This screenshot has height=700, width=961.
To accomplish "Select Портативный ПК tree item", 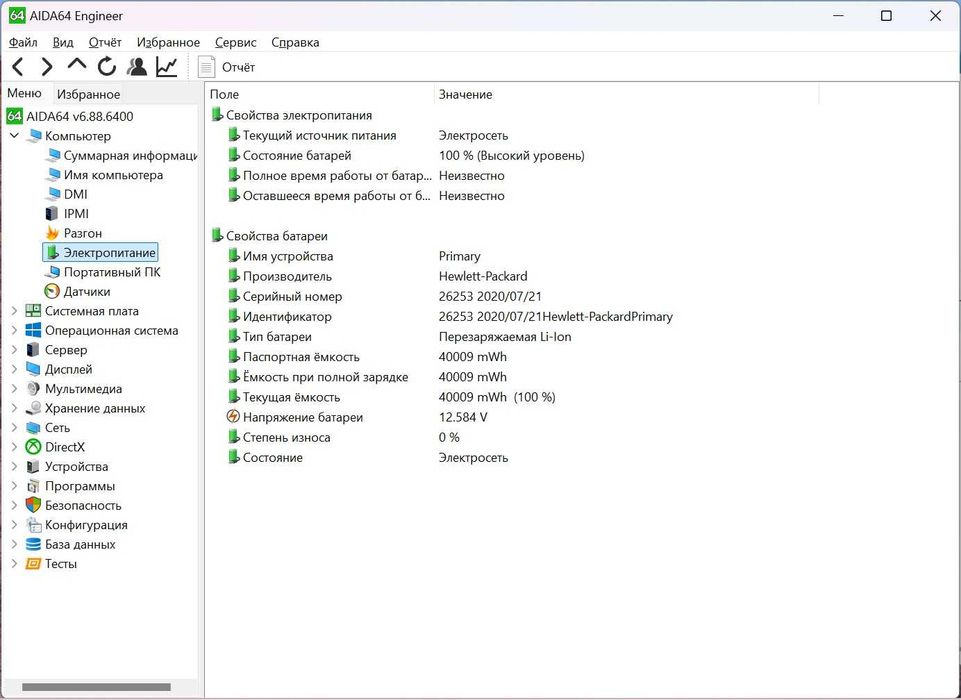I will (x=112, y=272).
